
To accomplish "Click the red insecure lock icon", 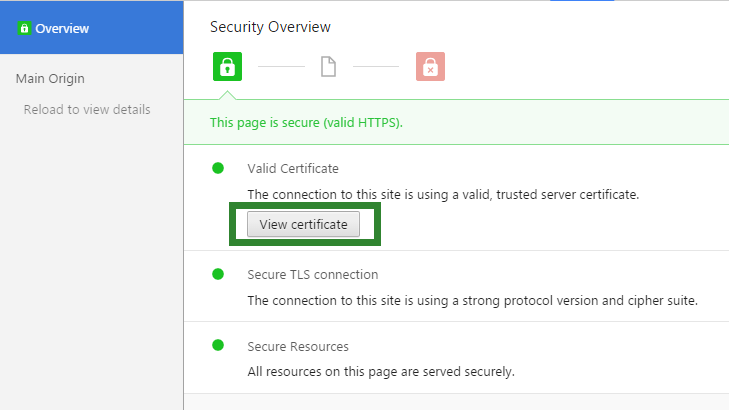I will [430, 66].
